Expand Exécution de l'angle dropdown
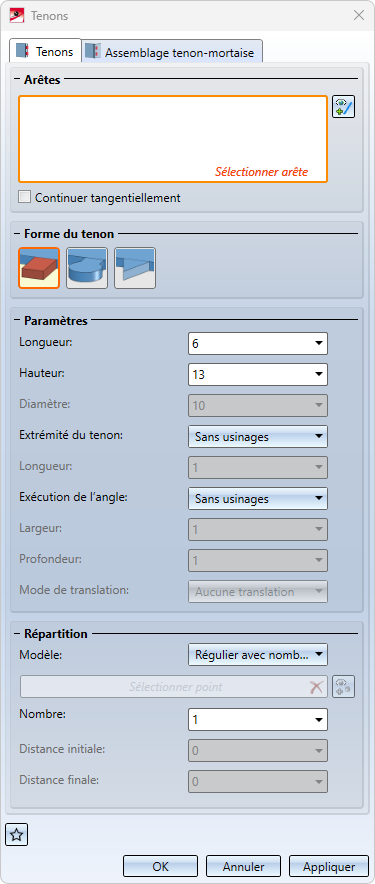Screen dimensions: 375x884 pos(258,498)
